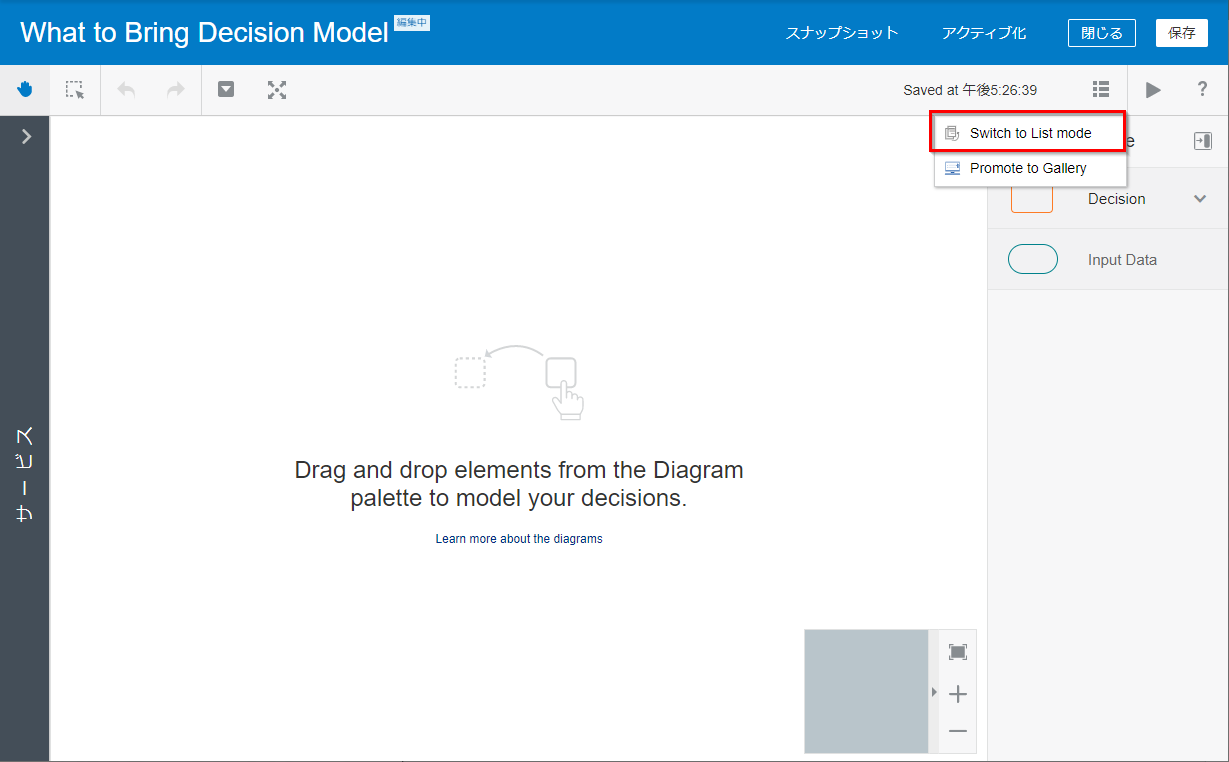Click the redo arrow icon
The image size is (1229, 762).
(x=176, y=90)
